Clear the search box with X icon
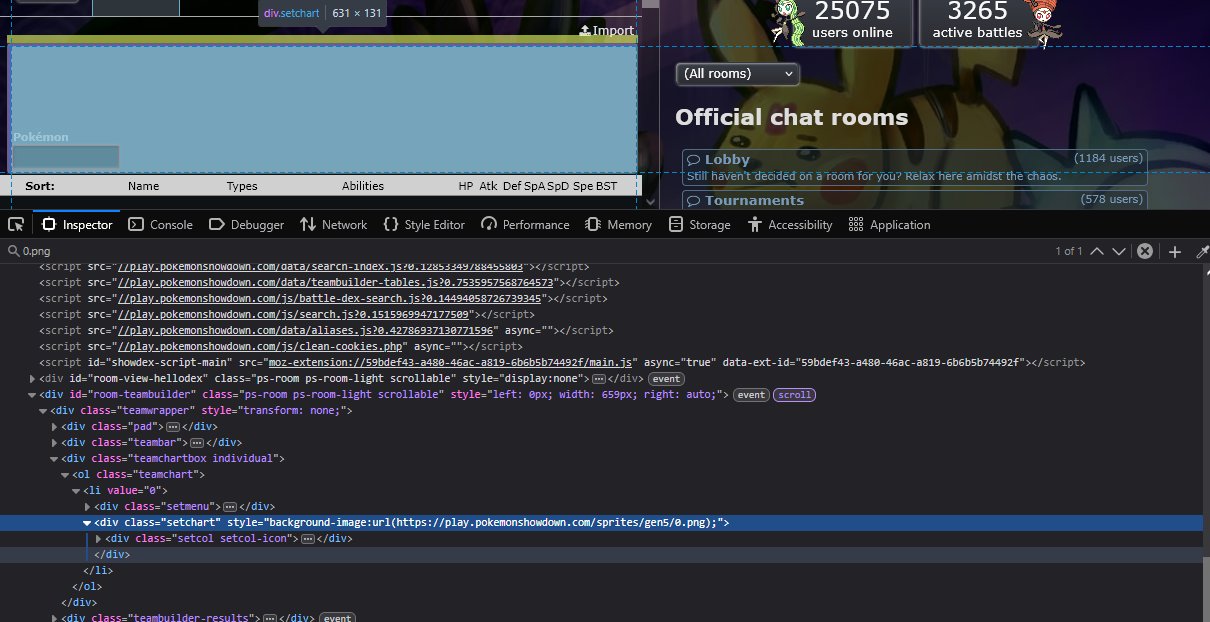 tap(1145, 251)
